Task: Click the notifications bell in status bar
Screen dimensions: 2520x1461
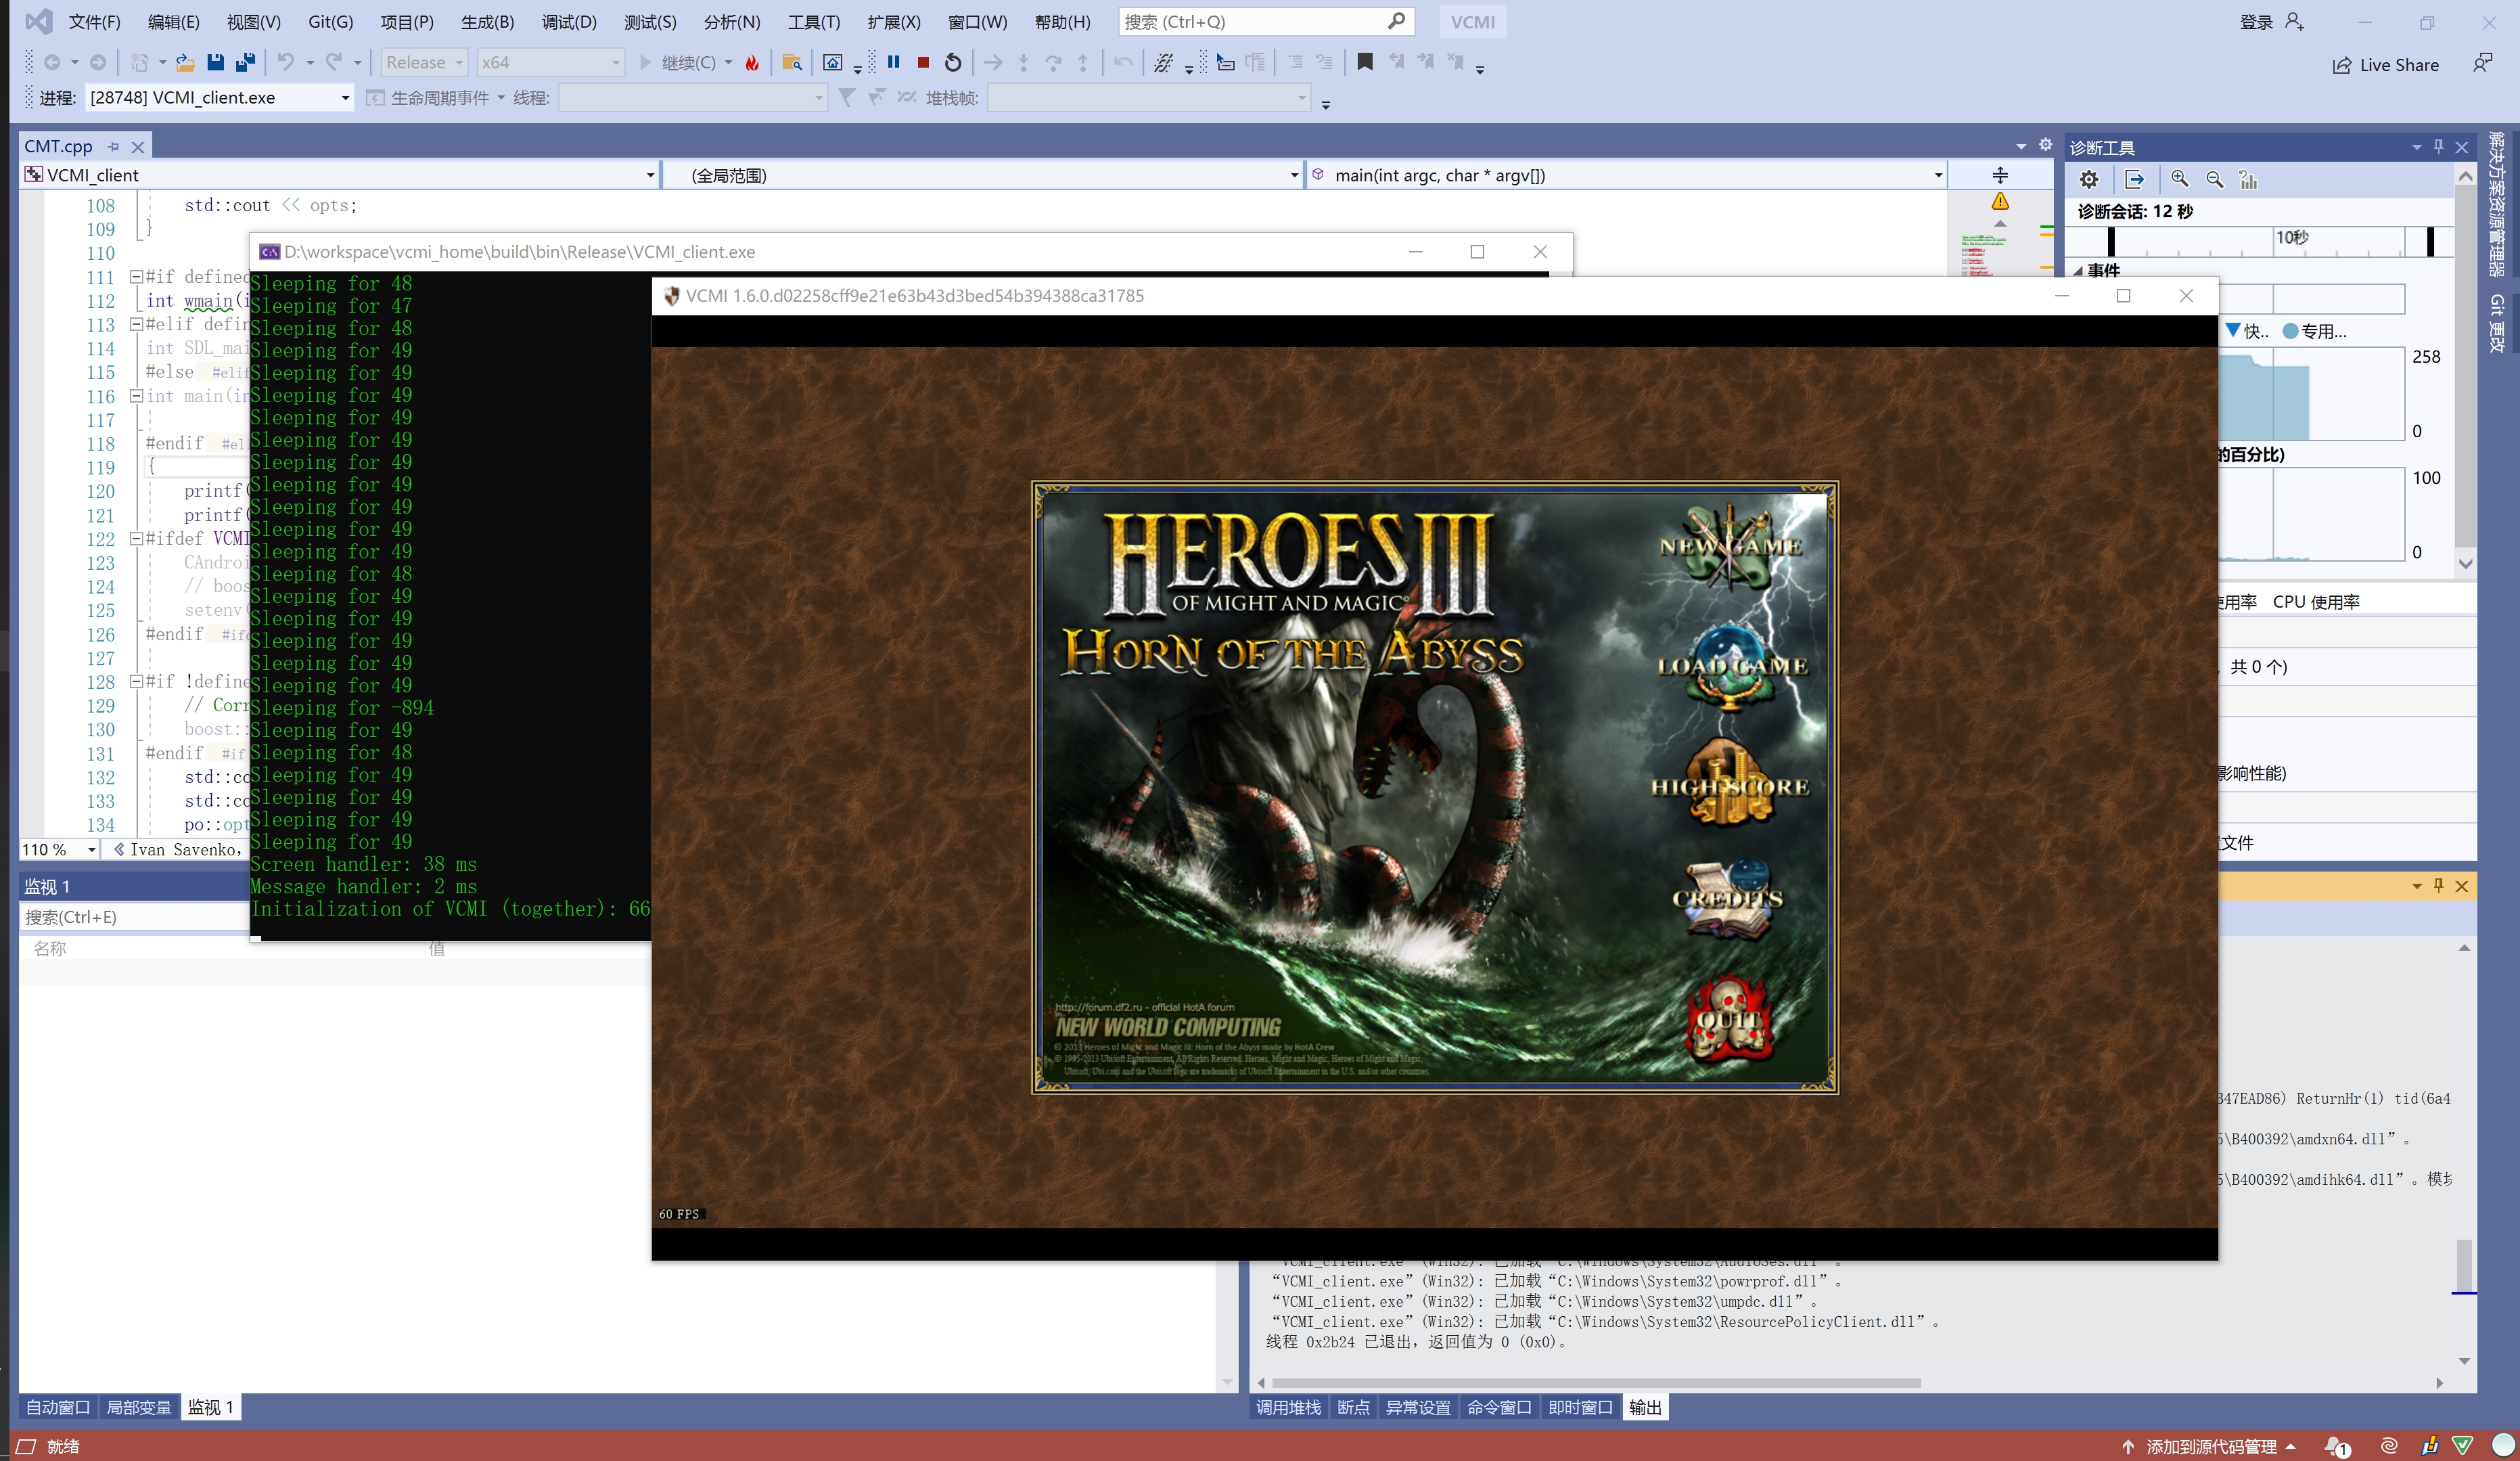Action: [2337, 1446]
